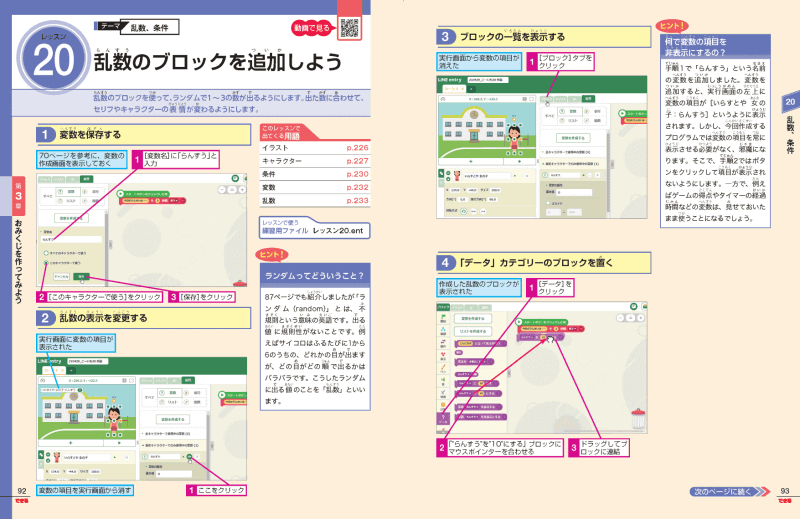The width and height of the screenshot is (800, 519).
Task: Choose the red 見た目 looks category in step 4
Action: (443, 356)
